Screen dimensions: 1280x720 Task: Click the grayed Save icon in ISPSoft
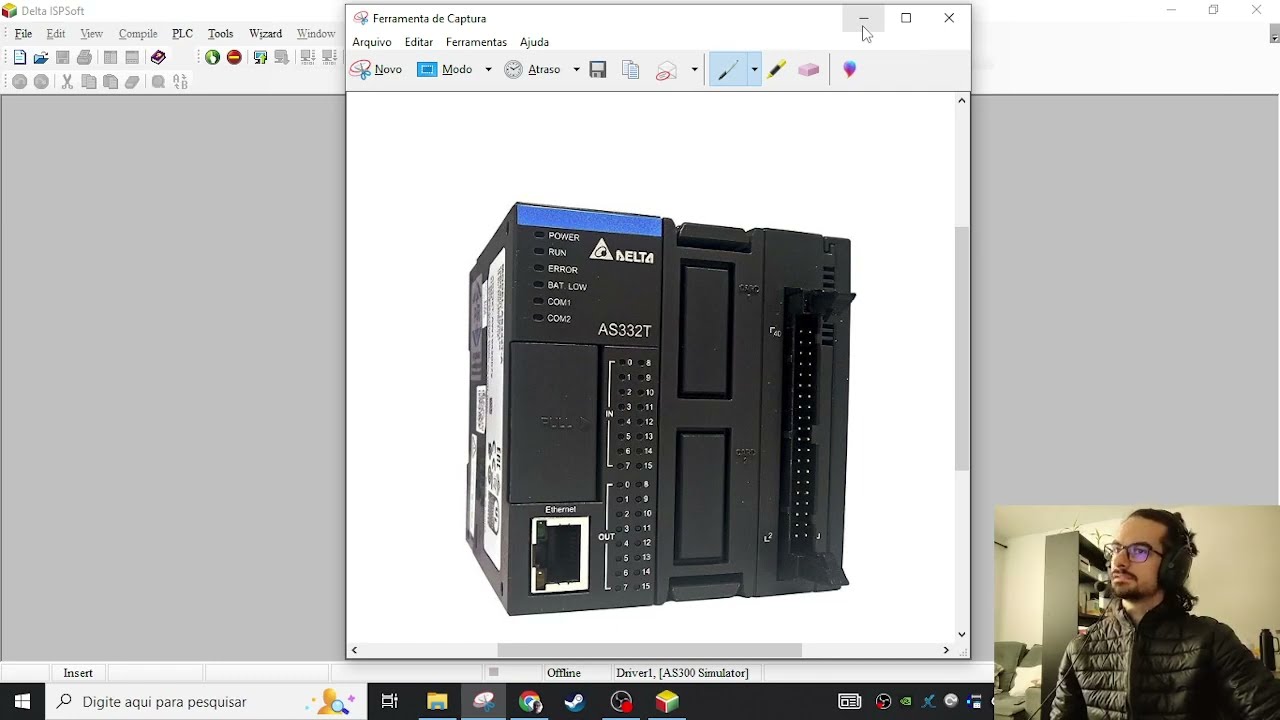tap(63, 58)
